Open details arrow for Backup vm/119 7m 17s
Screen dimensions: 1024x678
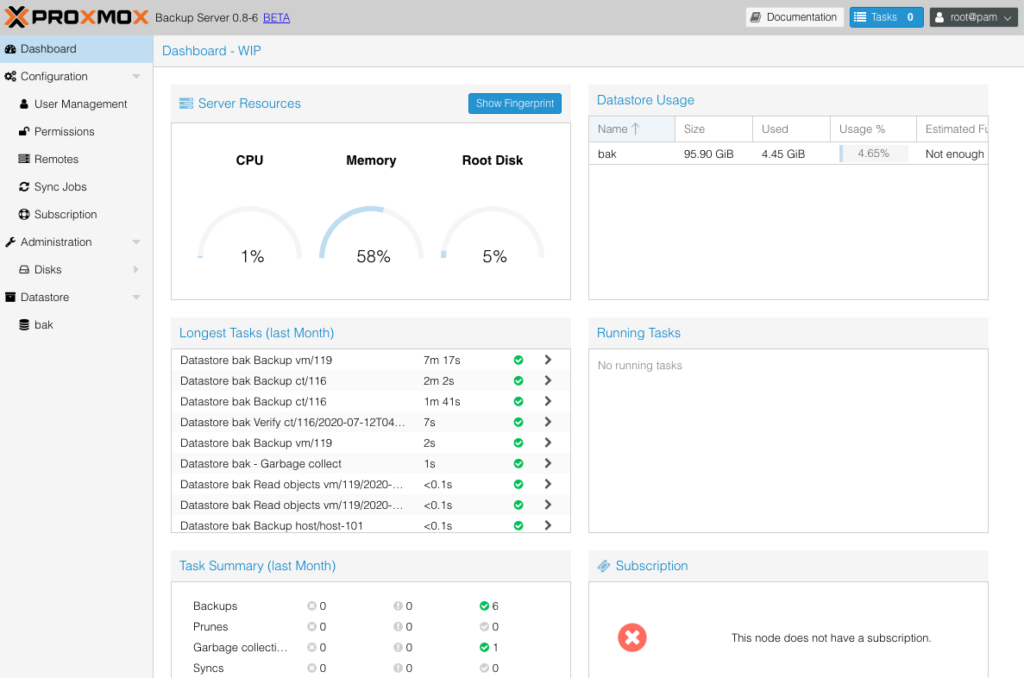coord(548,360)
